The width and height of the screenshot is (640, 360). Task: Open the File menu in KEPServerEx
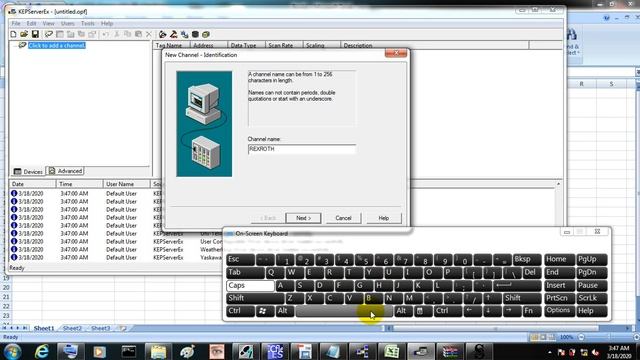pyautogui.click(x=16, y=24)
